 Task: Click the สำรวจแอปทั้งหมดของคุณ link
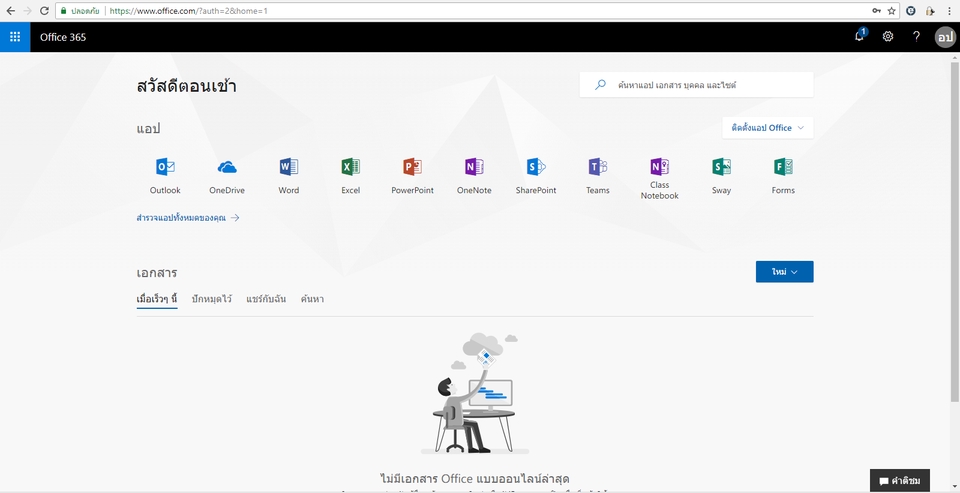(x=187, y=217)
